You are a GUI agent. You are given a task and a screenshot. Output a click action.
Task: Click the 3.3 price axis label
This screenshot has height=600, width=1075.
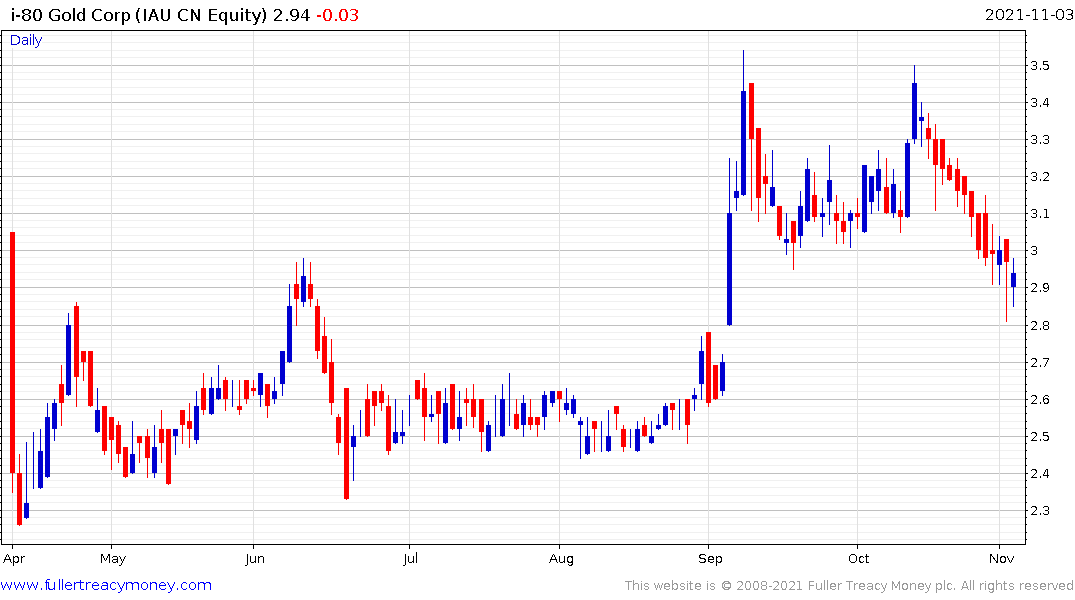point(1040,140)
